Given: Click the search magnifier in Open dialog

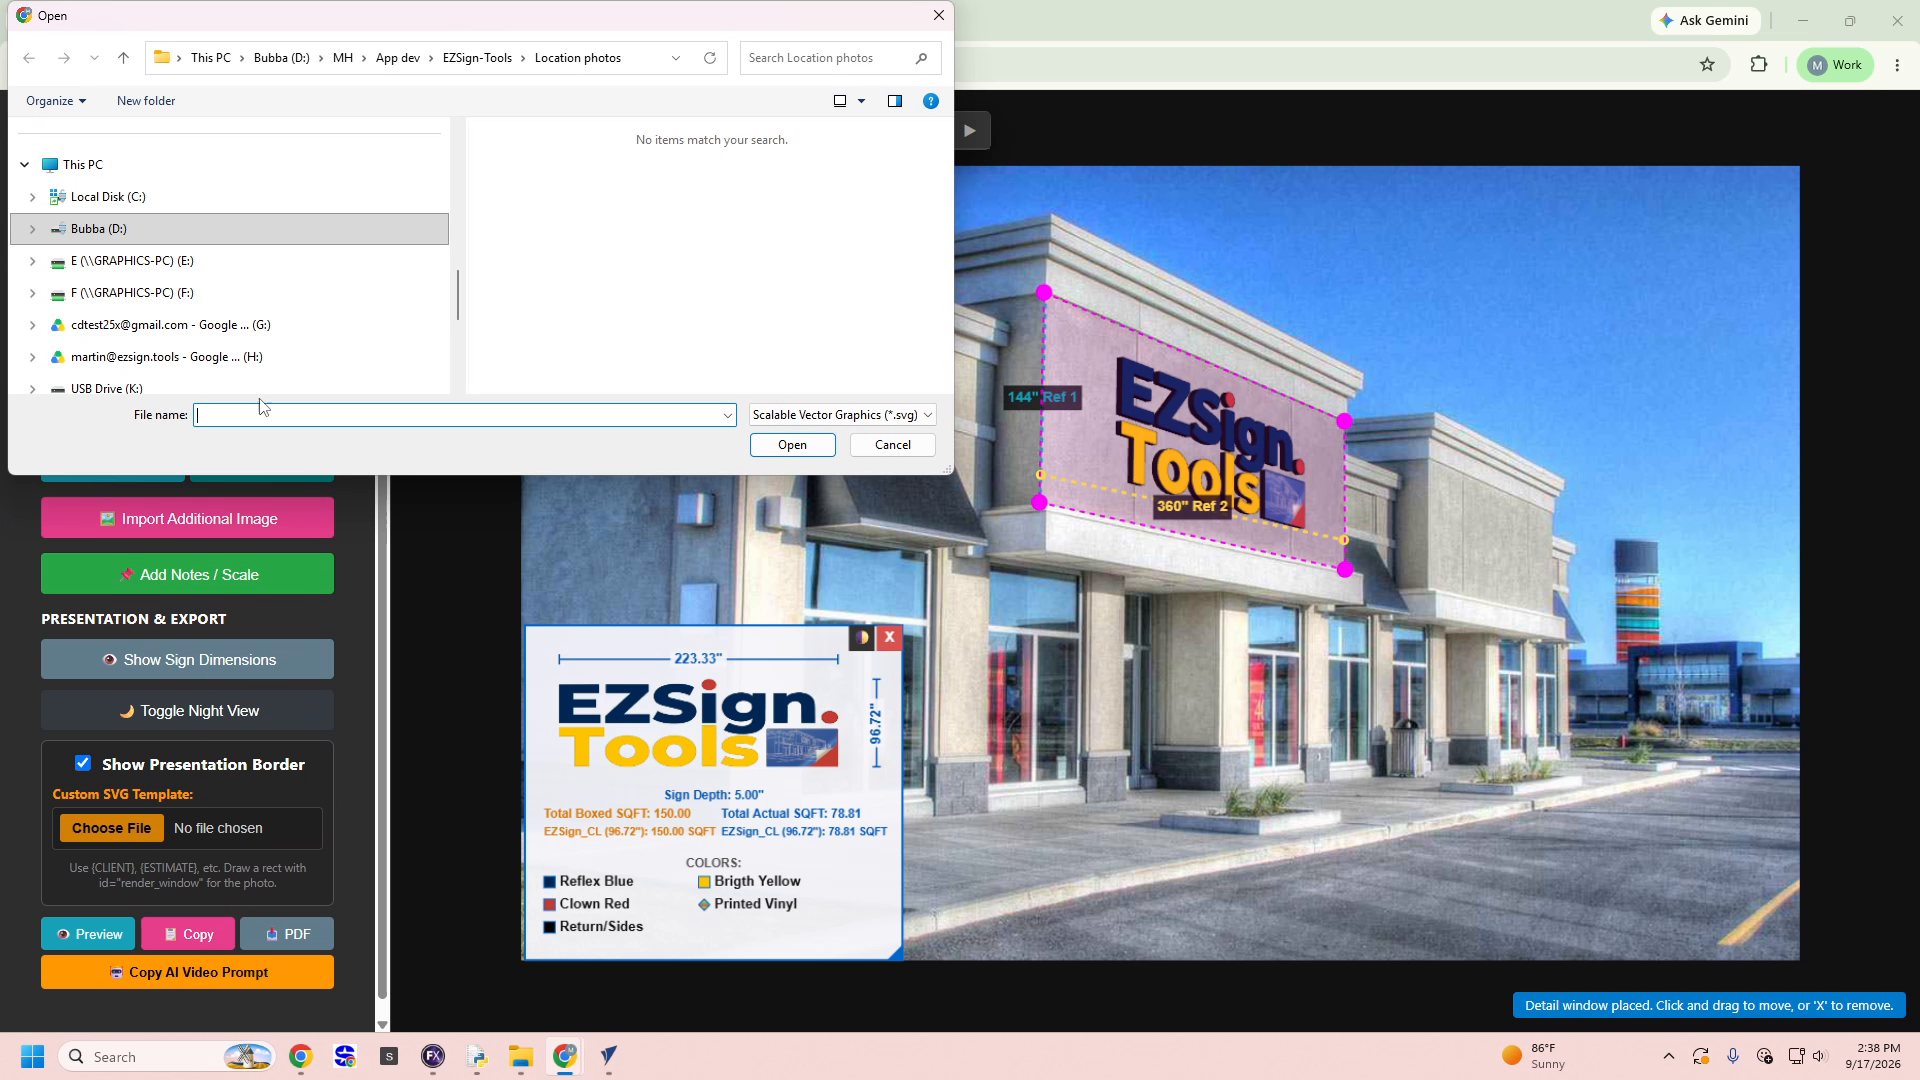Looking at the screenshot, I should point(921,58).
